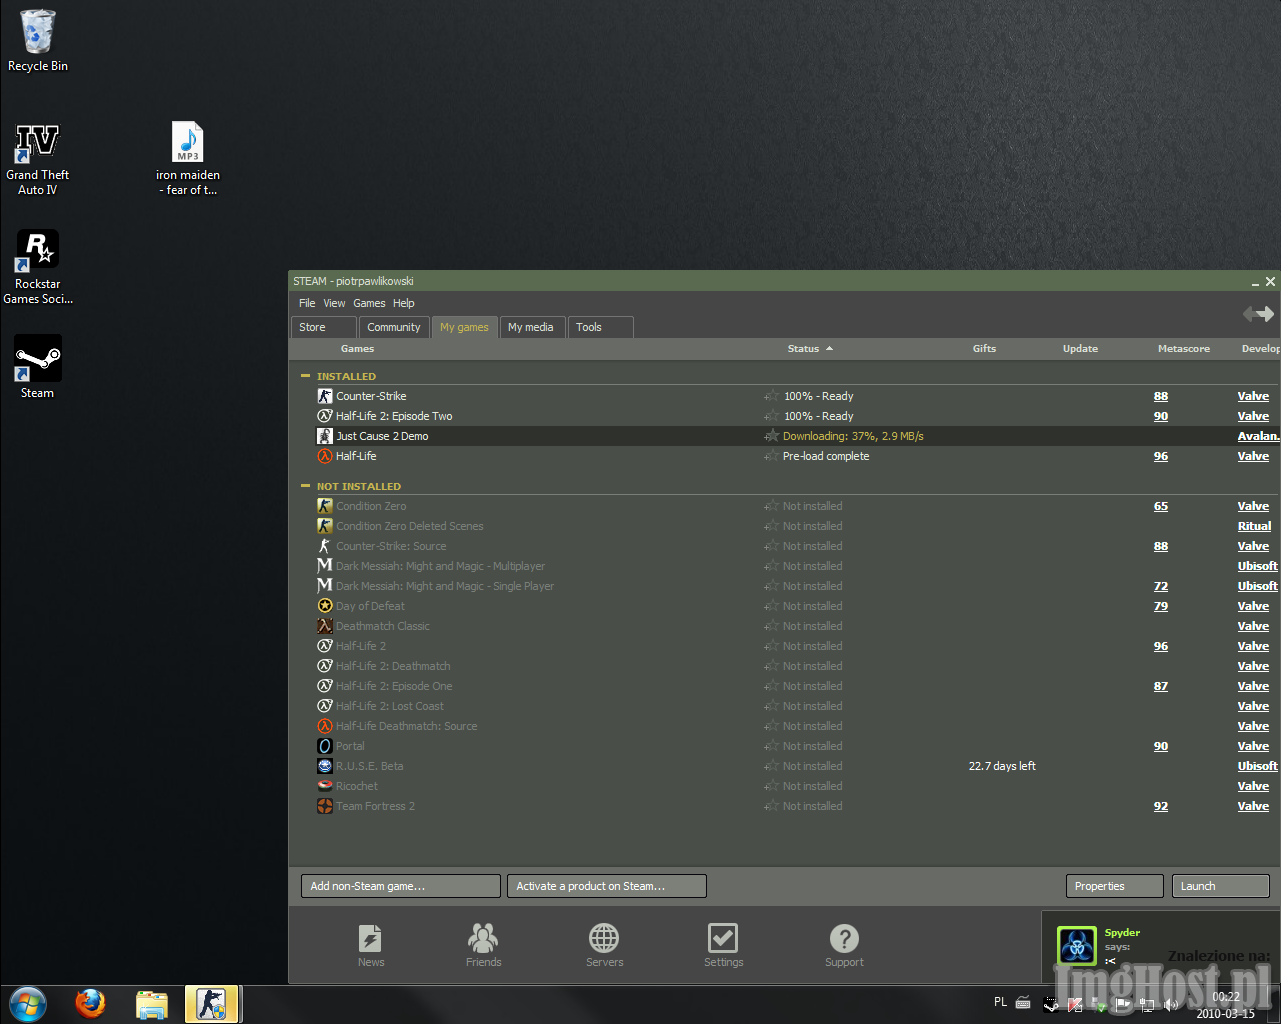This screenshot has height=1025, width=1282.
Task: Sort by the Games column header
Action: pos(357,349)
